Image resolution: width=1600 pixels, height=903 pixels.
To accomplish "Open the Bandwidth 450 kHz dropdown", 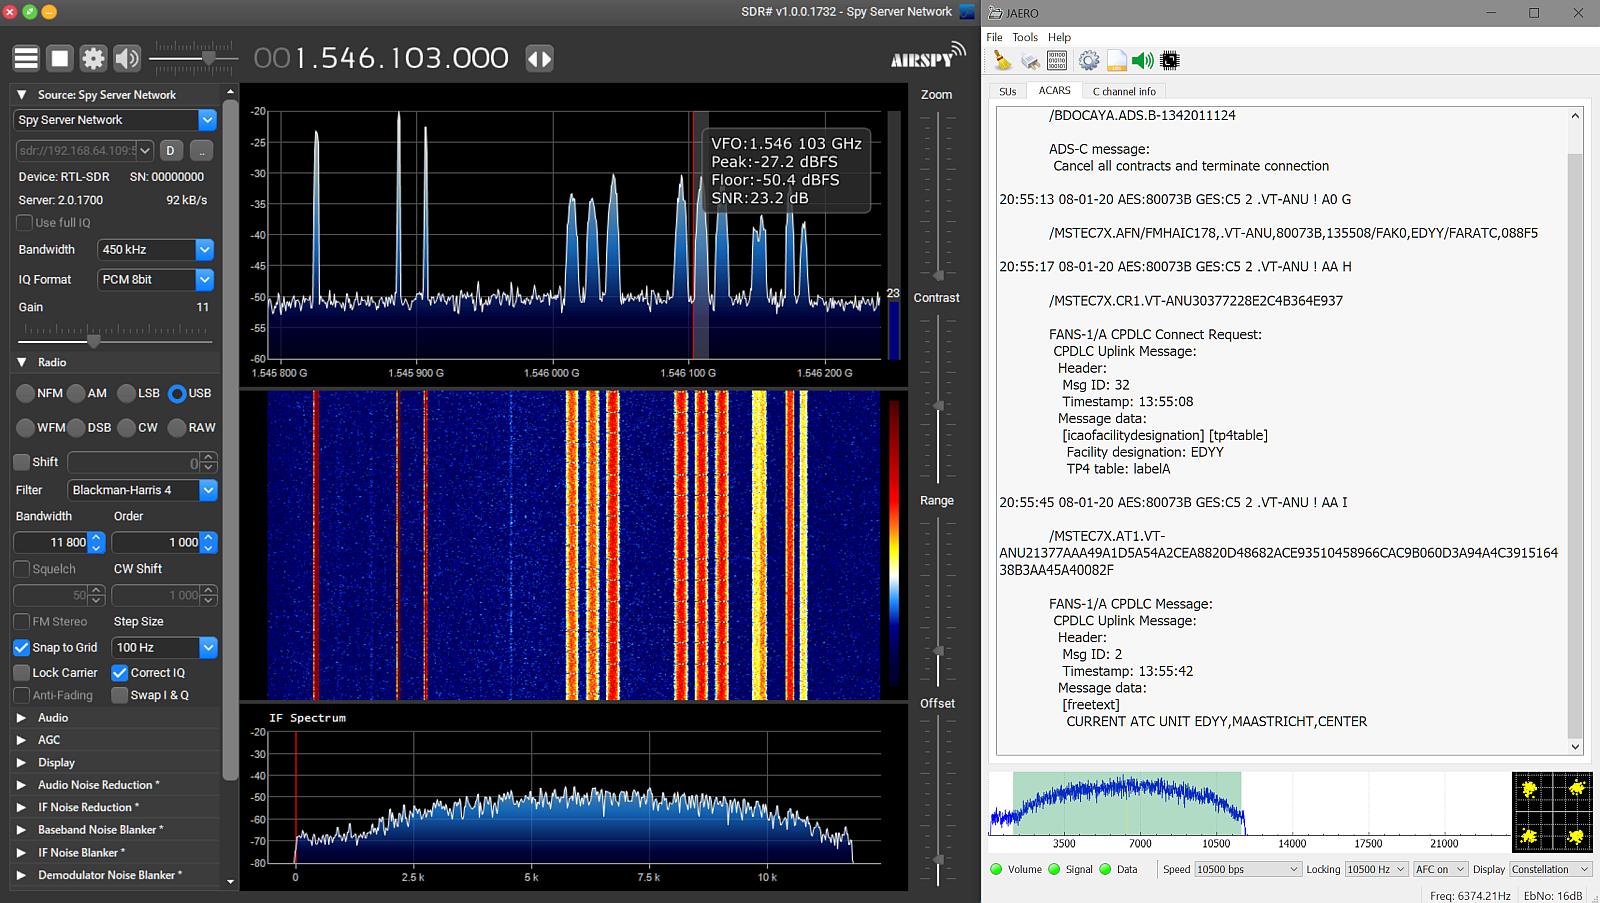I will (x=205, y=249).
